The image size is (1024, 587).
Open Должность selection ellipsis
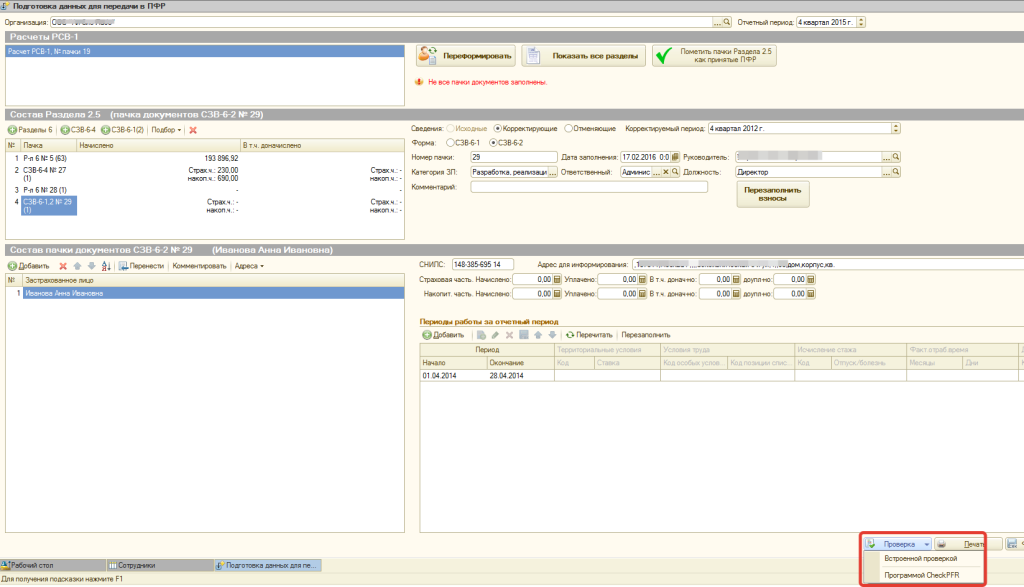886,172
